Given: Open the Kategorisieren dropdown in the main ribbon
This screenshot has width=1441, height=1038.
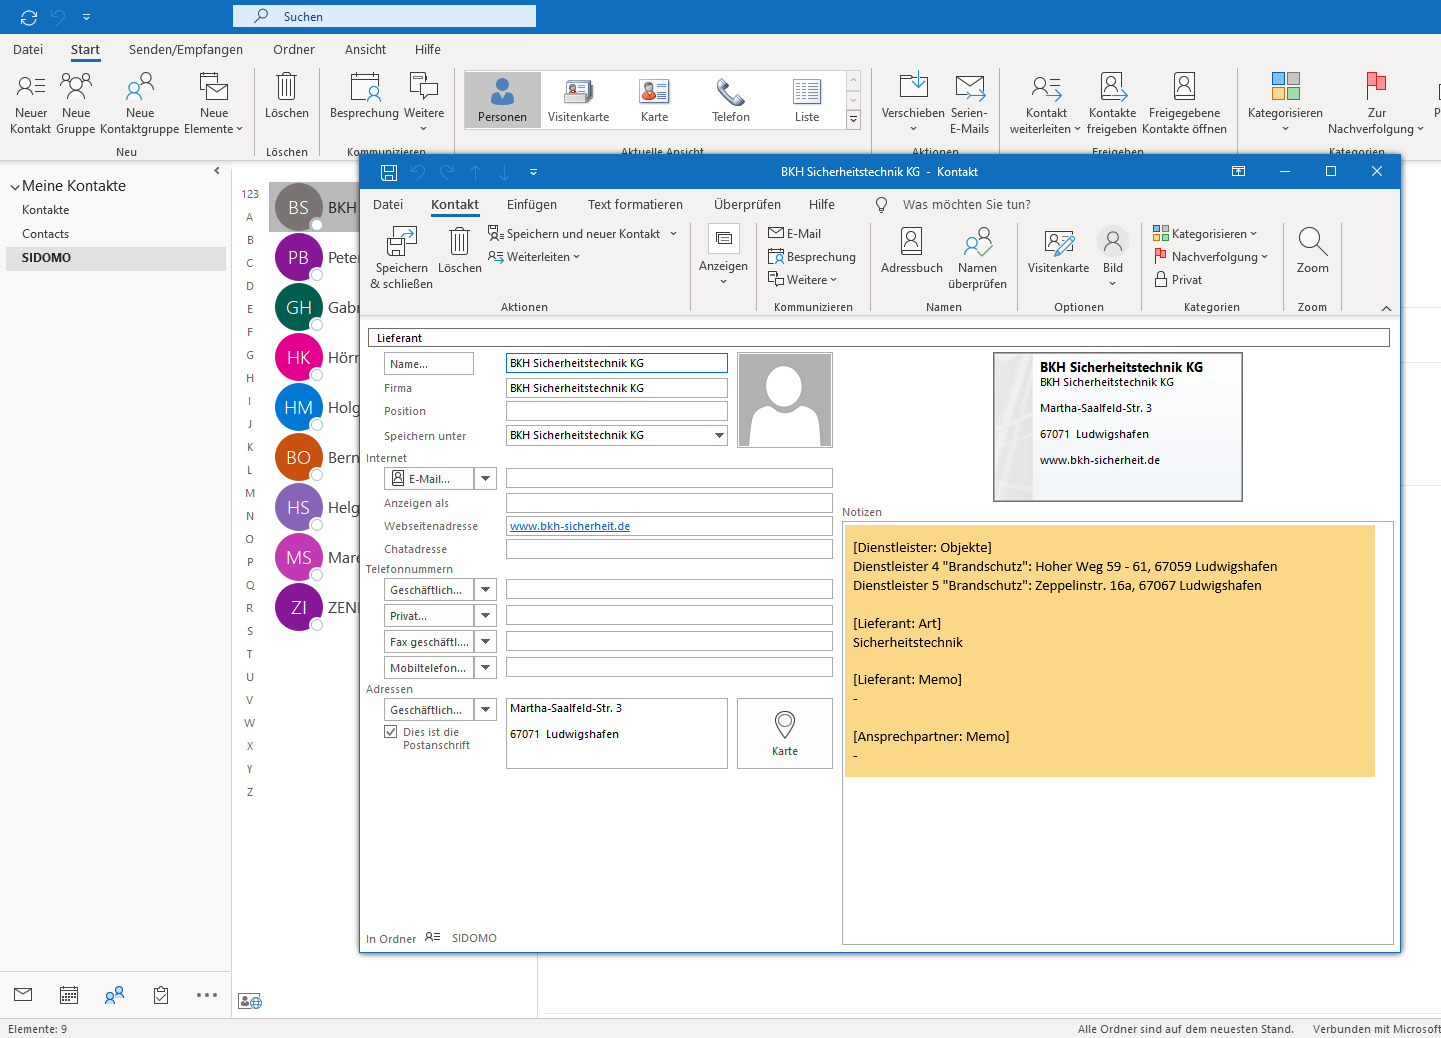Looking at the screenshot, I should point(1285,103).
